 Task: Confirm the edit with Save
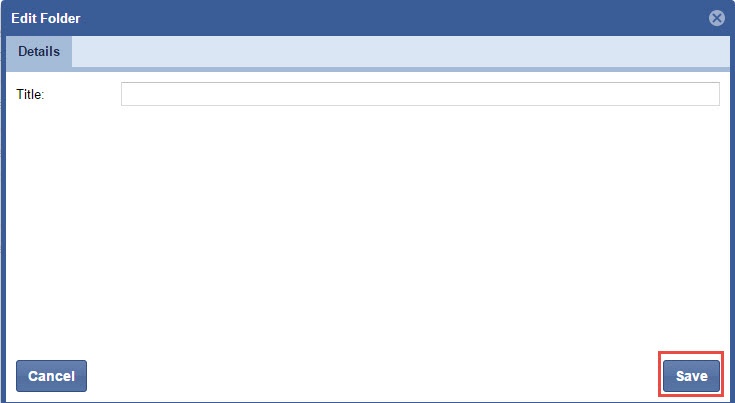tap(691, 376)
